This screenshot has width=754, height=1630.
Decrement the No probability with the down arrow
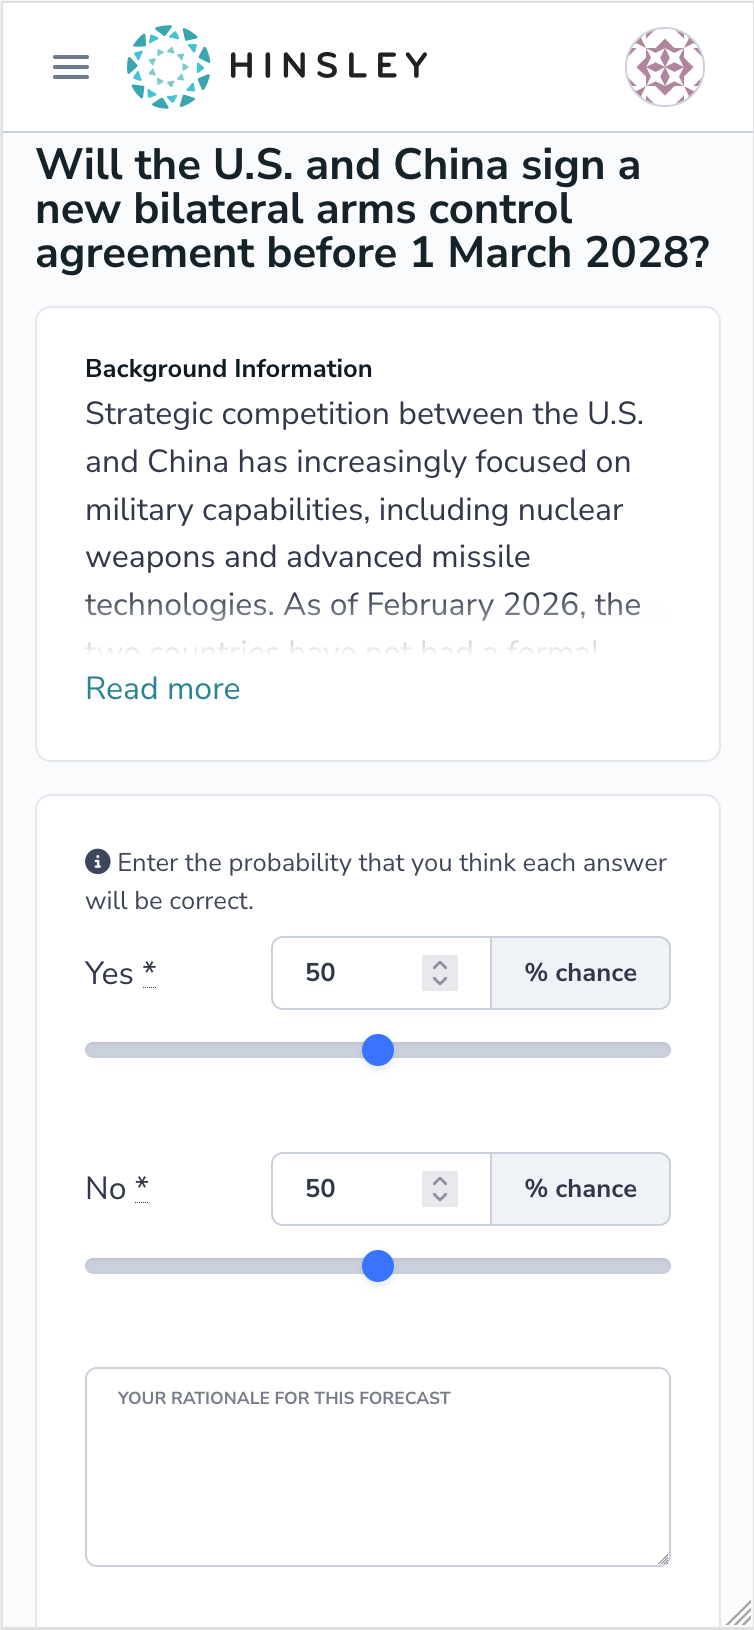438,1196
